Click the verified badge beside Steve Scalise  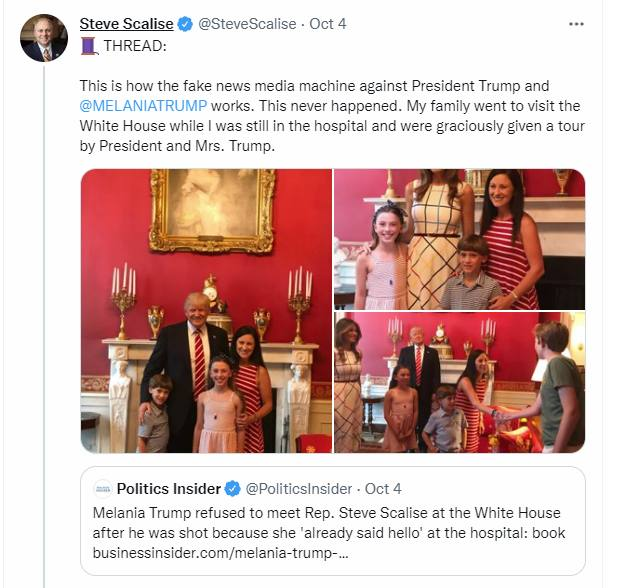click(187, 24)
